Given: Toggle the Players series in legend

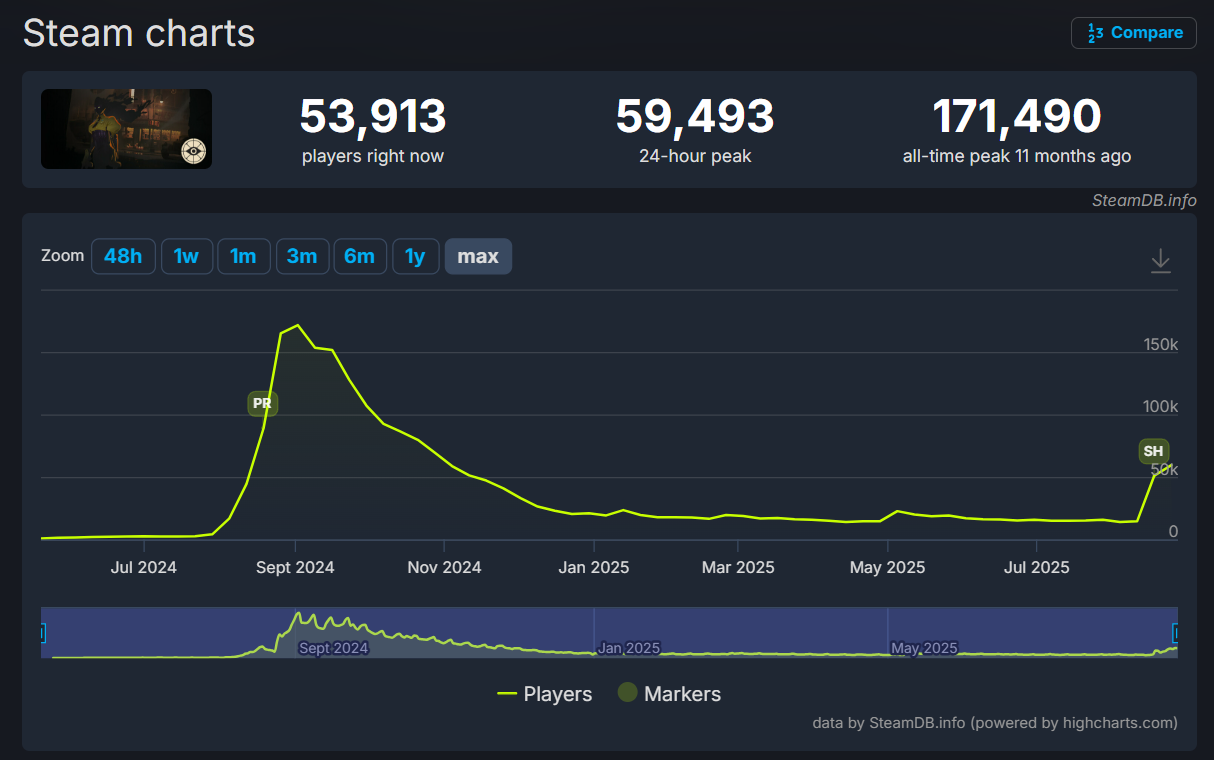Looking at the screenshot, I should tap(545, 694).
